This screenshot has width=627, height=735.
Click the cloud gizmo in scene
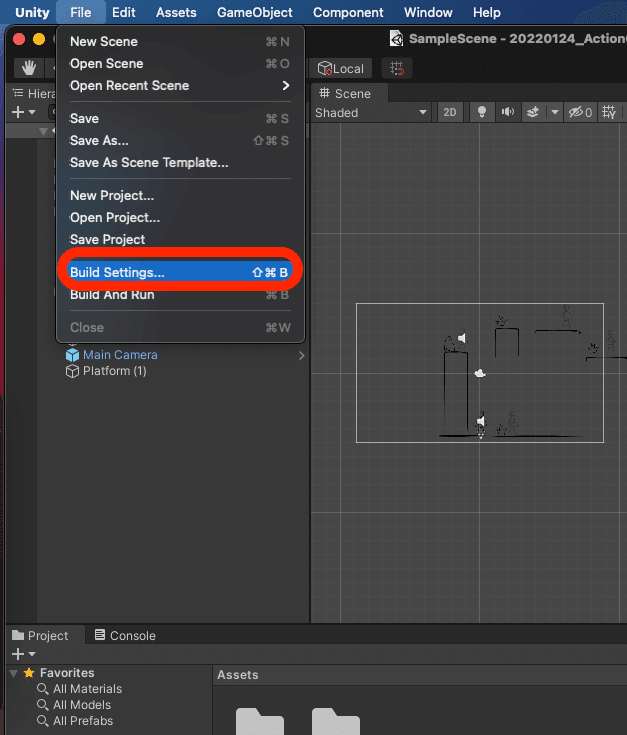(x=480, y=374)
